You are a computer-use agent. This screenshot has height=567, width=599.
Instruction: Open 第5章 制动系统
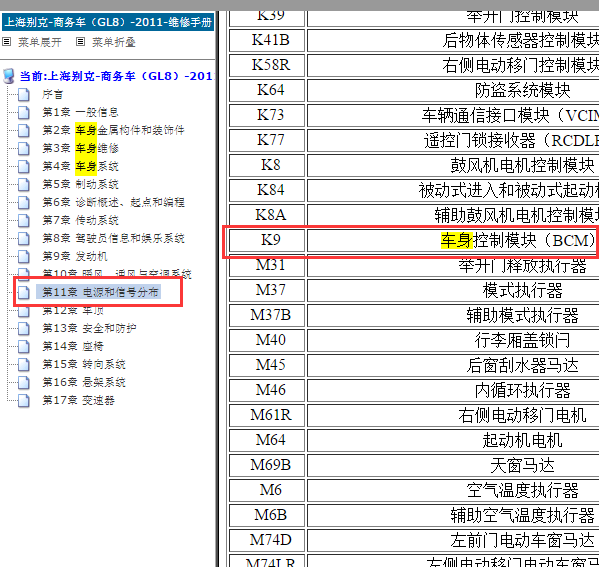coord(80,184)
